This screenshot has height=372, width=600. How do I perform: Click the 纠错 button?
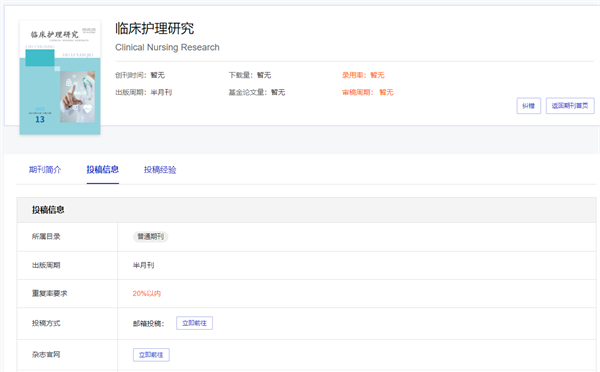[x=528, y=106]
